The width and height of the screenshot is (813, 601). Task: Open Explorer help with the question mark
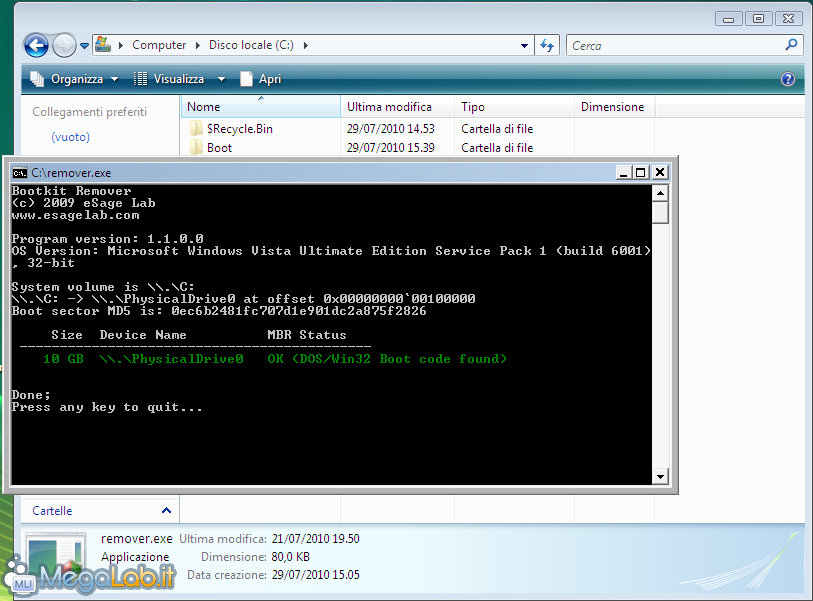pos(788,79)
